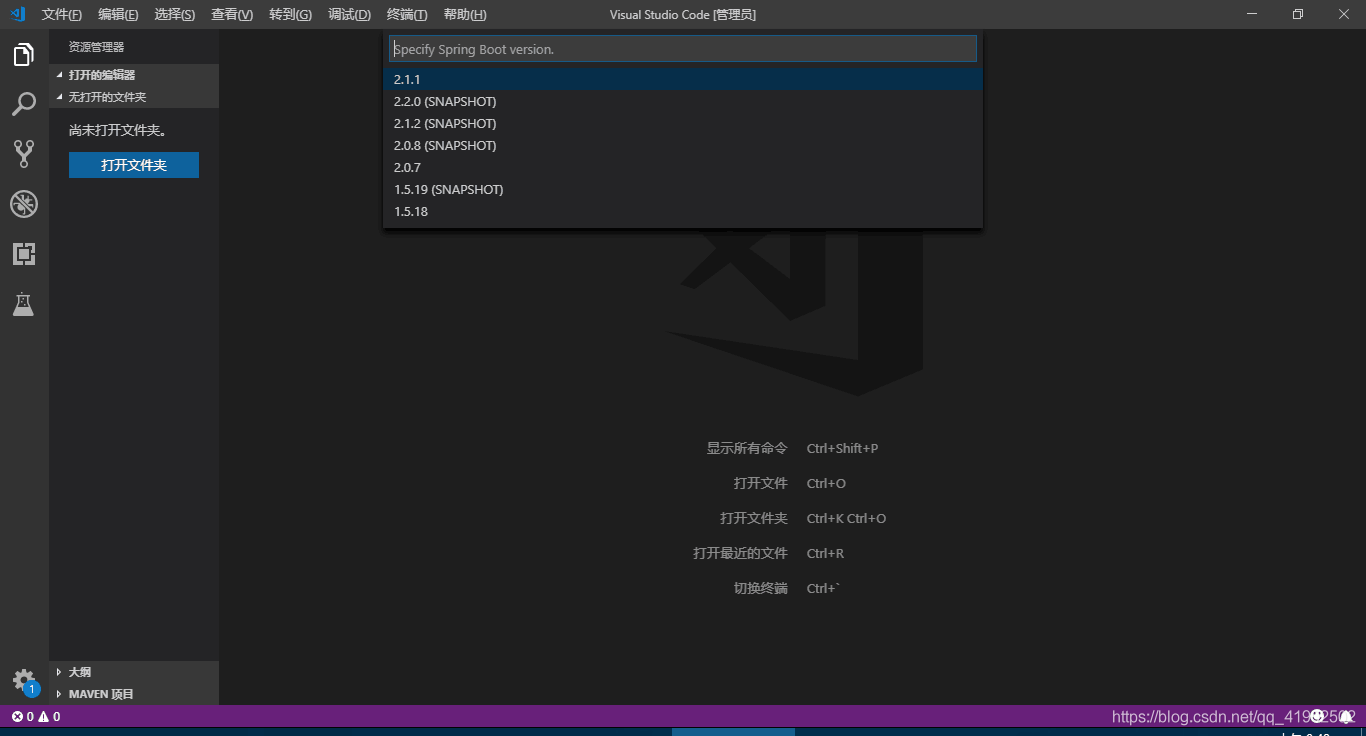Open the 调试(D) menu
The height and width of the screenshot is (736, 1366).
tap(349, 14)
